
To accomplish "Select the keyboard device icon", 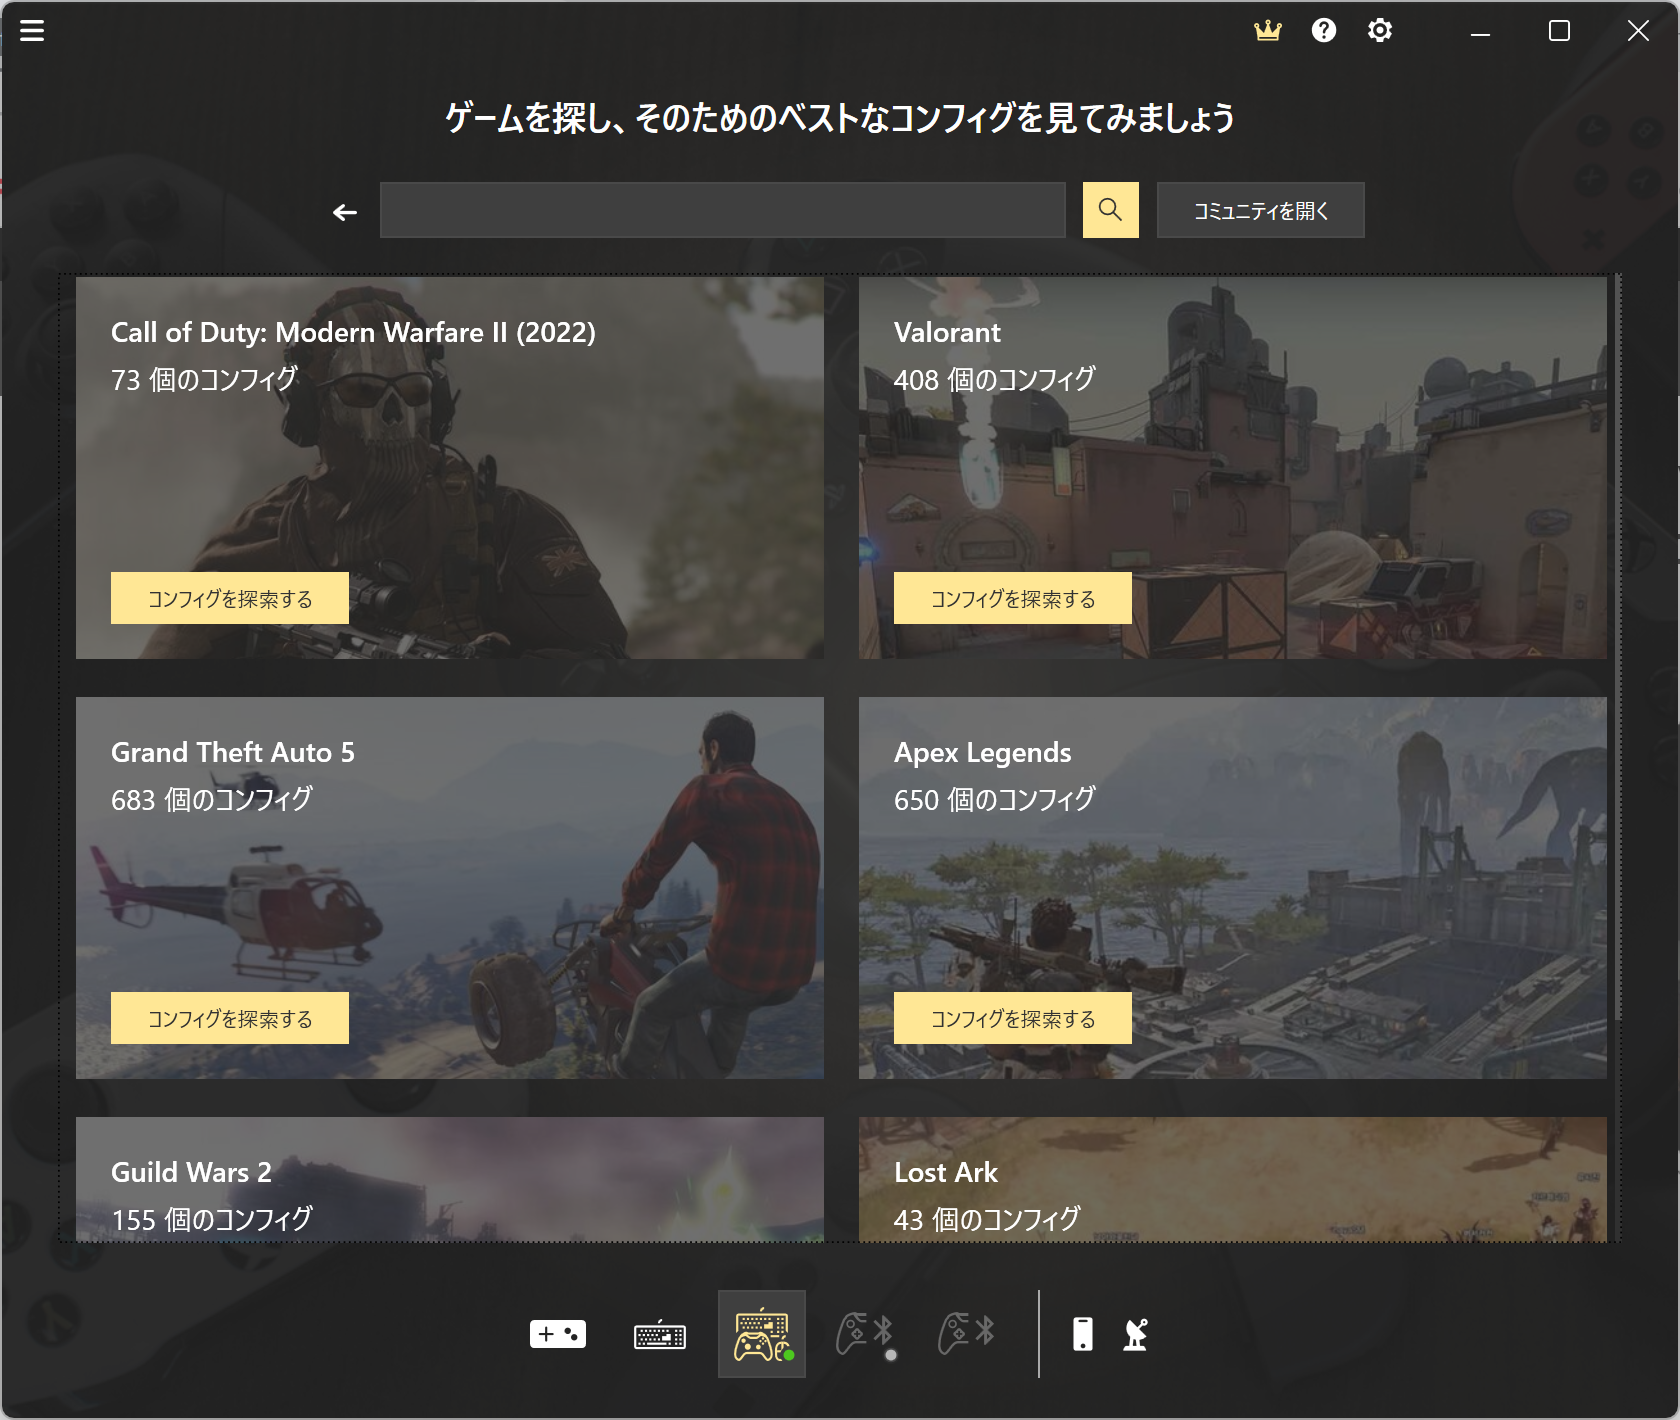I will (x=659, y=1334).
